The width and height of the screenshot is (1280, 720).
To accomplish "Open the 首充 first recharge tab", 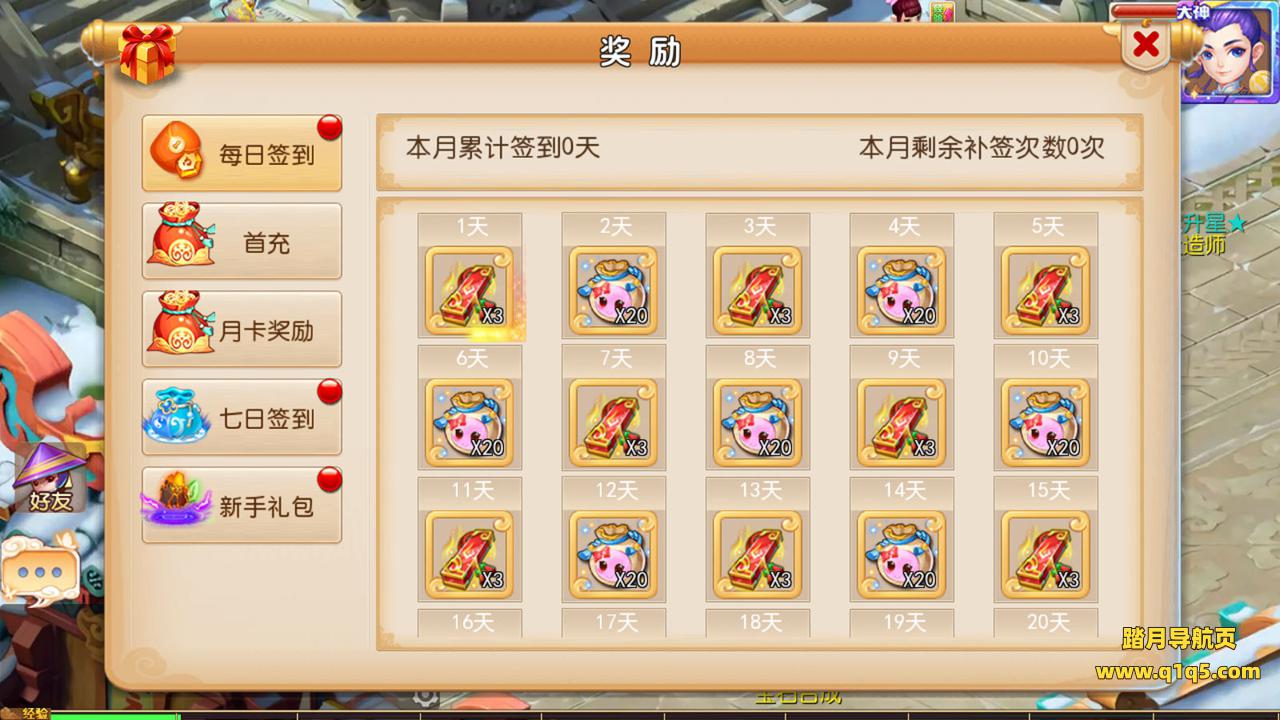I will coord(242,241).
